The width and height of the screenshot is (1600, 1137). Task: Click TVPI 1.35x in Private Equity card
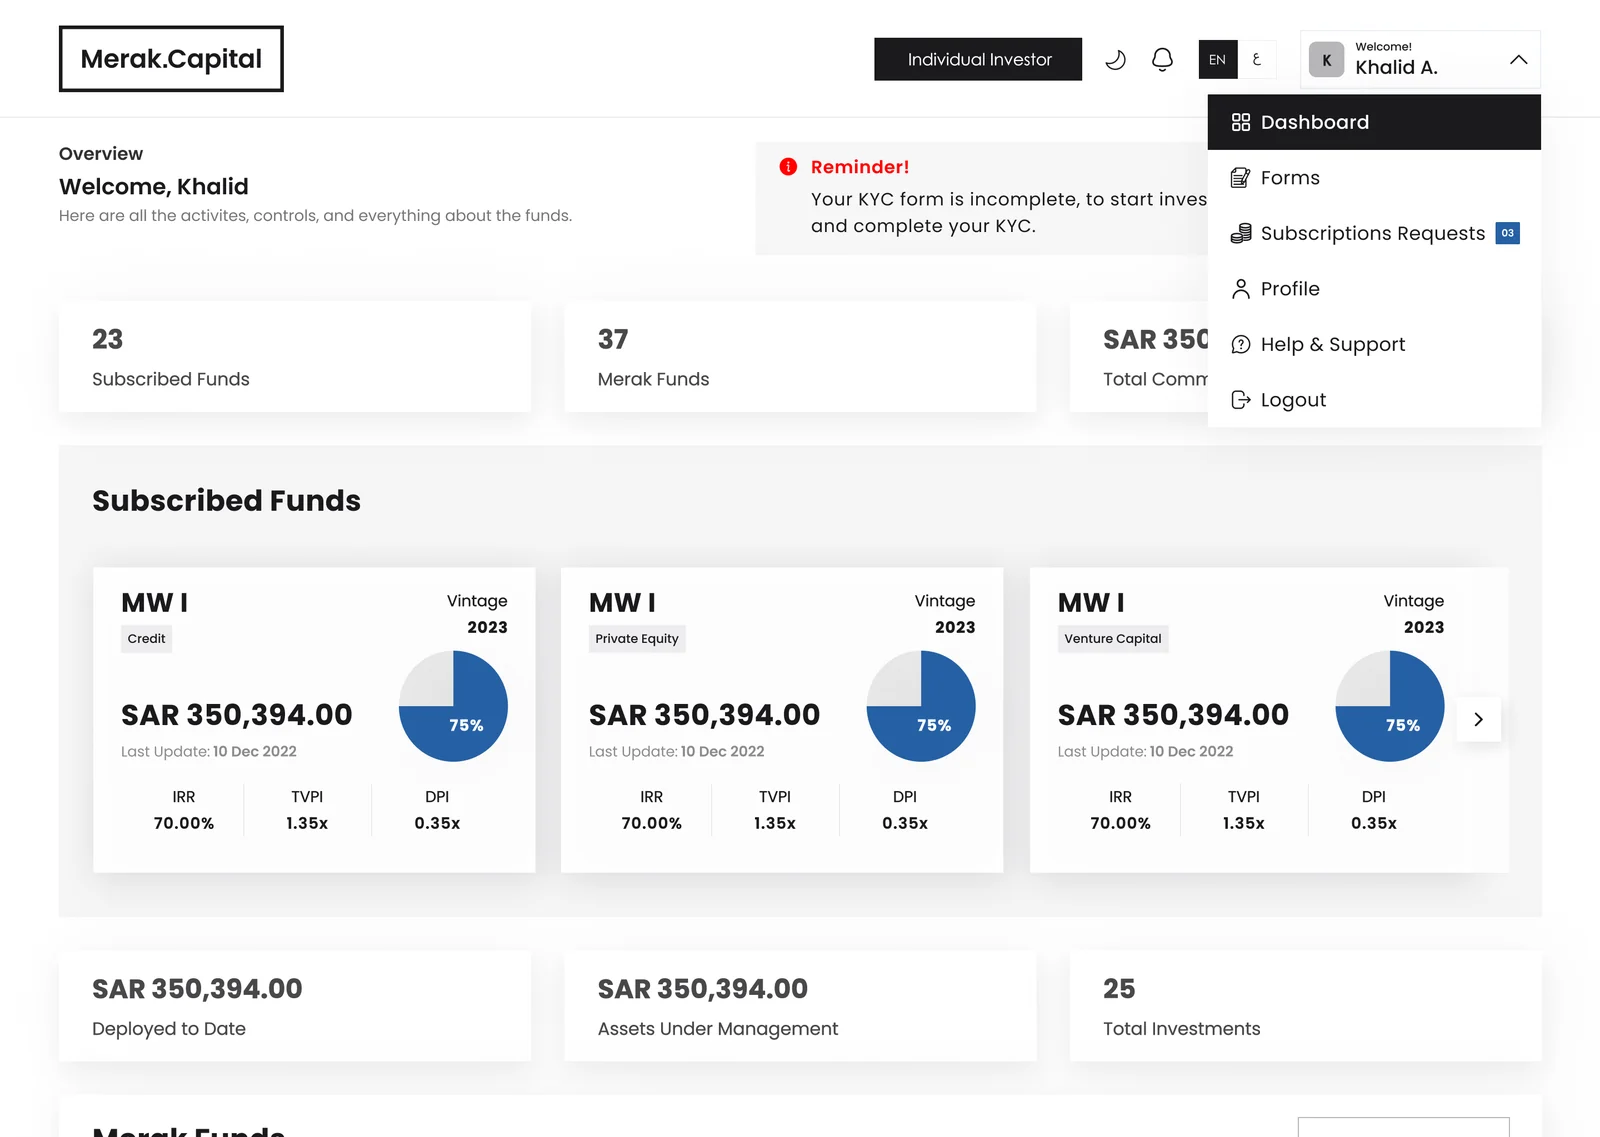[775, 810]
